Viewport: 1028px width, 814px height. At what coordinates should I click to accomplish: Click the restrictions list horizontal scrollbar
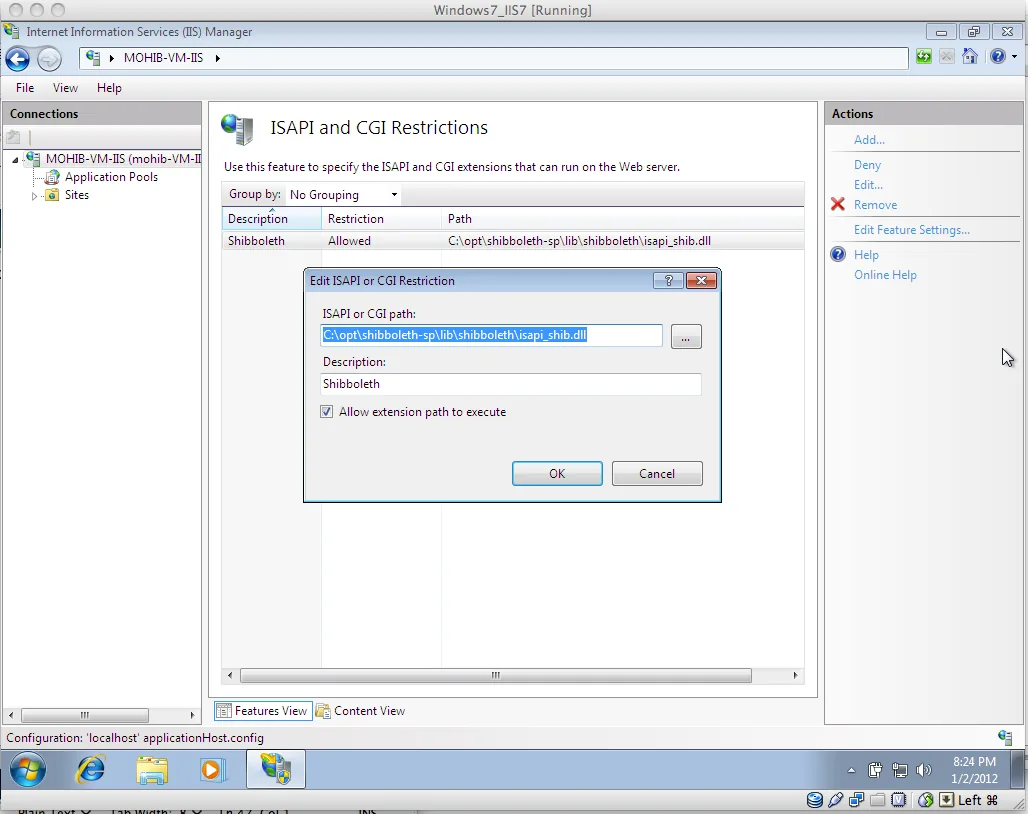tap(496, 676)
